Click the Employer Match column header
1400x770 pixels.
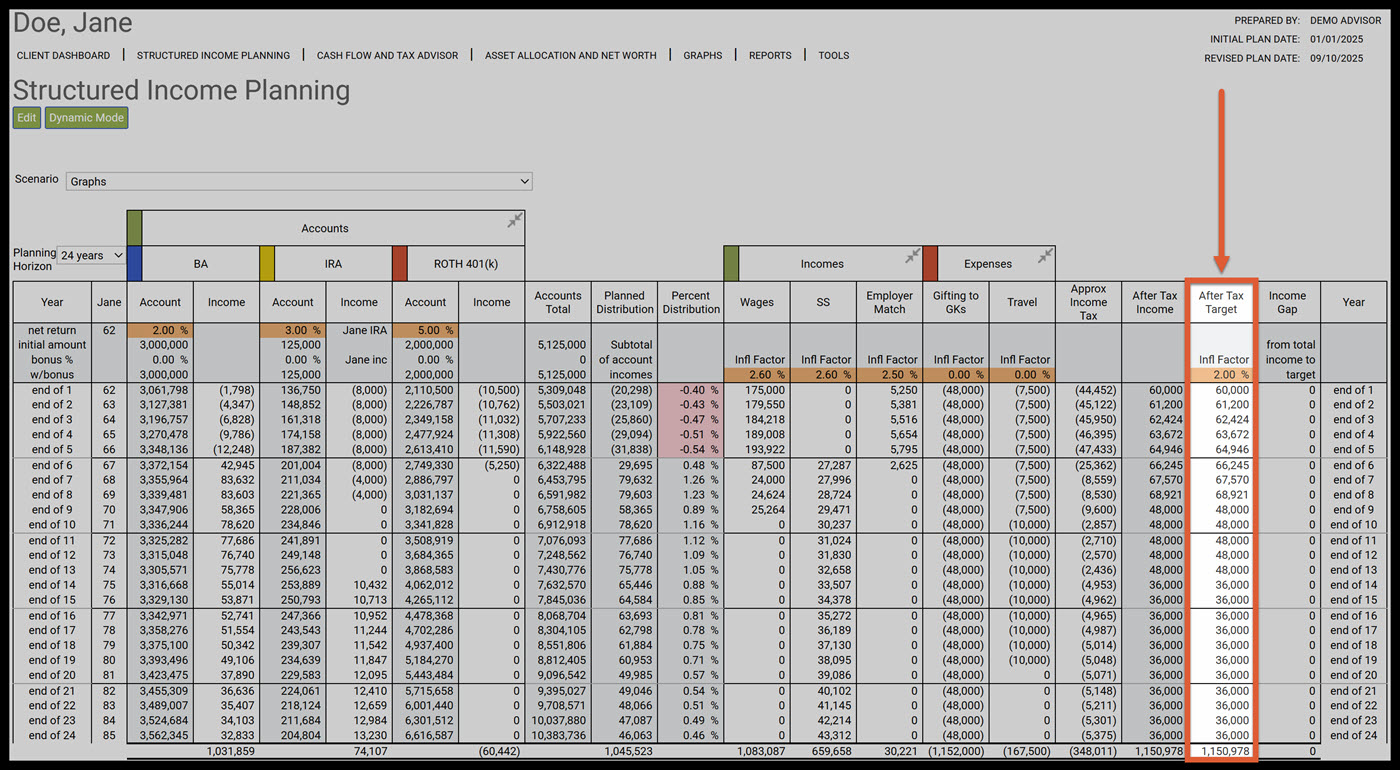tap(890, 302)
